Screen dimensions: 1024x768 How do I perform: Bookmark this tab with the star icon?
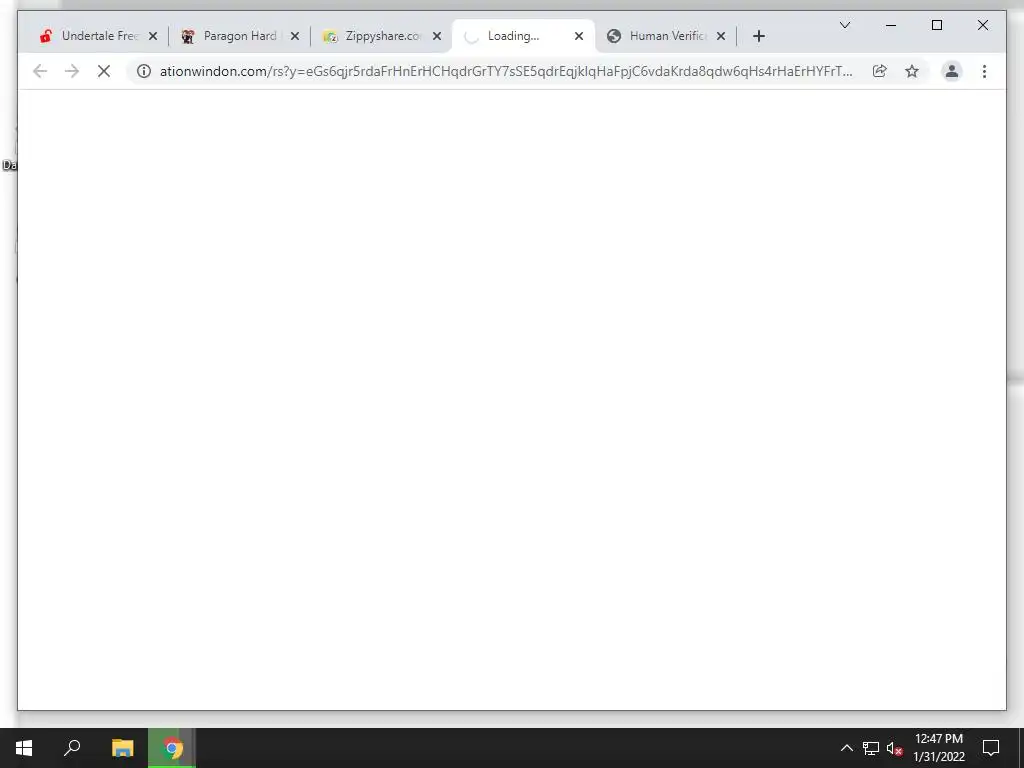tap(912, 71)
